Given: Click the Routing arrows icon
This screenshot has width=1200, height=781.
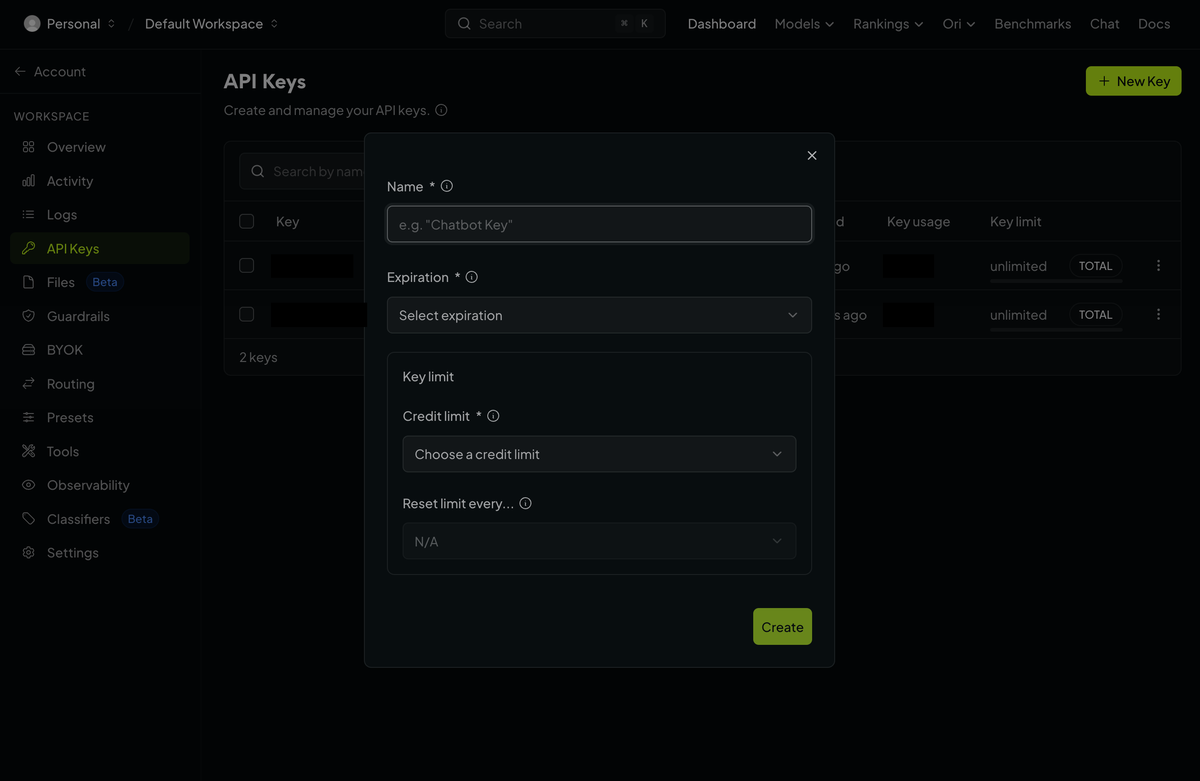Looking at the screenshot, I should 28,384.
